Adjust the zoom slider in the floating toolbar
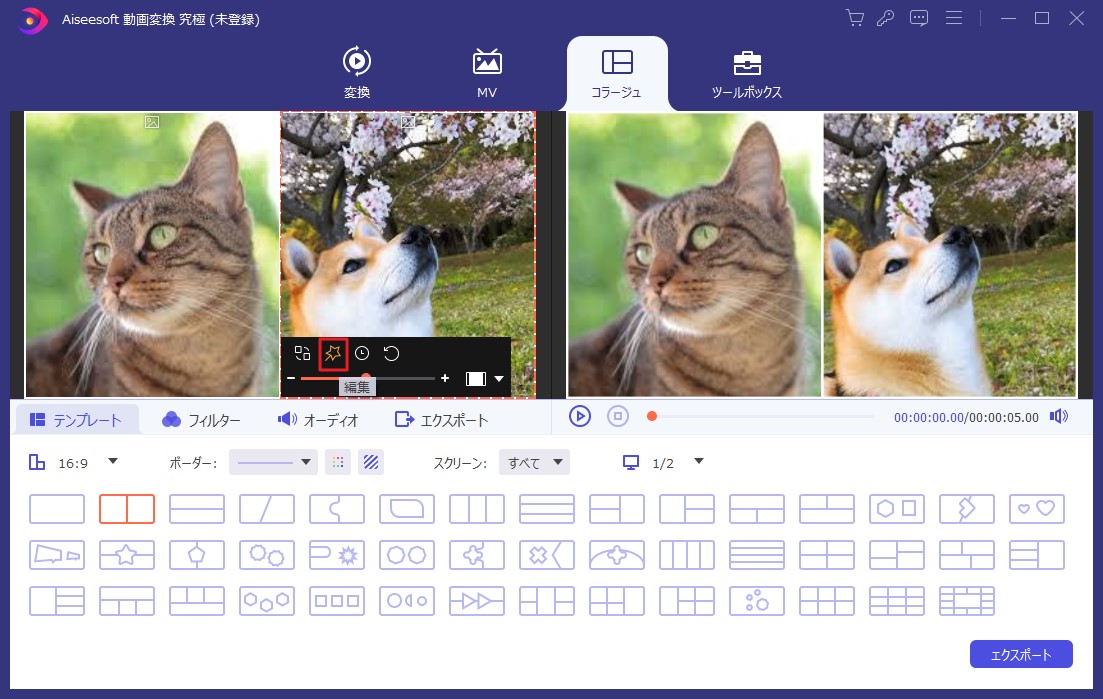 point(367,378)
